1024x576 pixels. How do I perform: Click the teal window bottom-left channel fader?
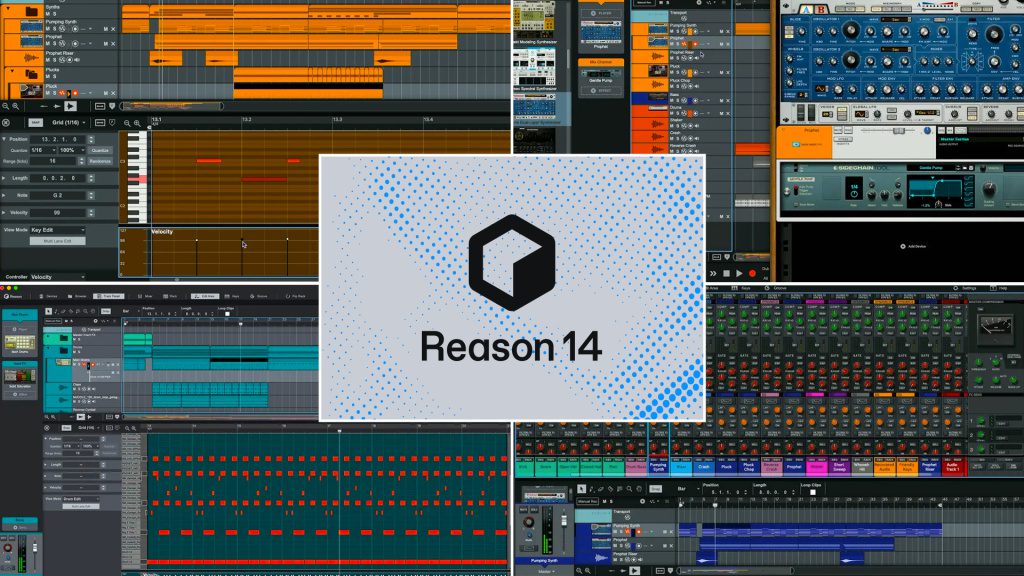(x=35, y=549)
